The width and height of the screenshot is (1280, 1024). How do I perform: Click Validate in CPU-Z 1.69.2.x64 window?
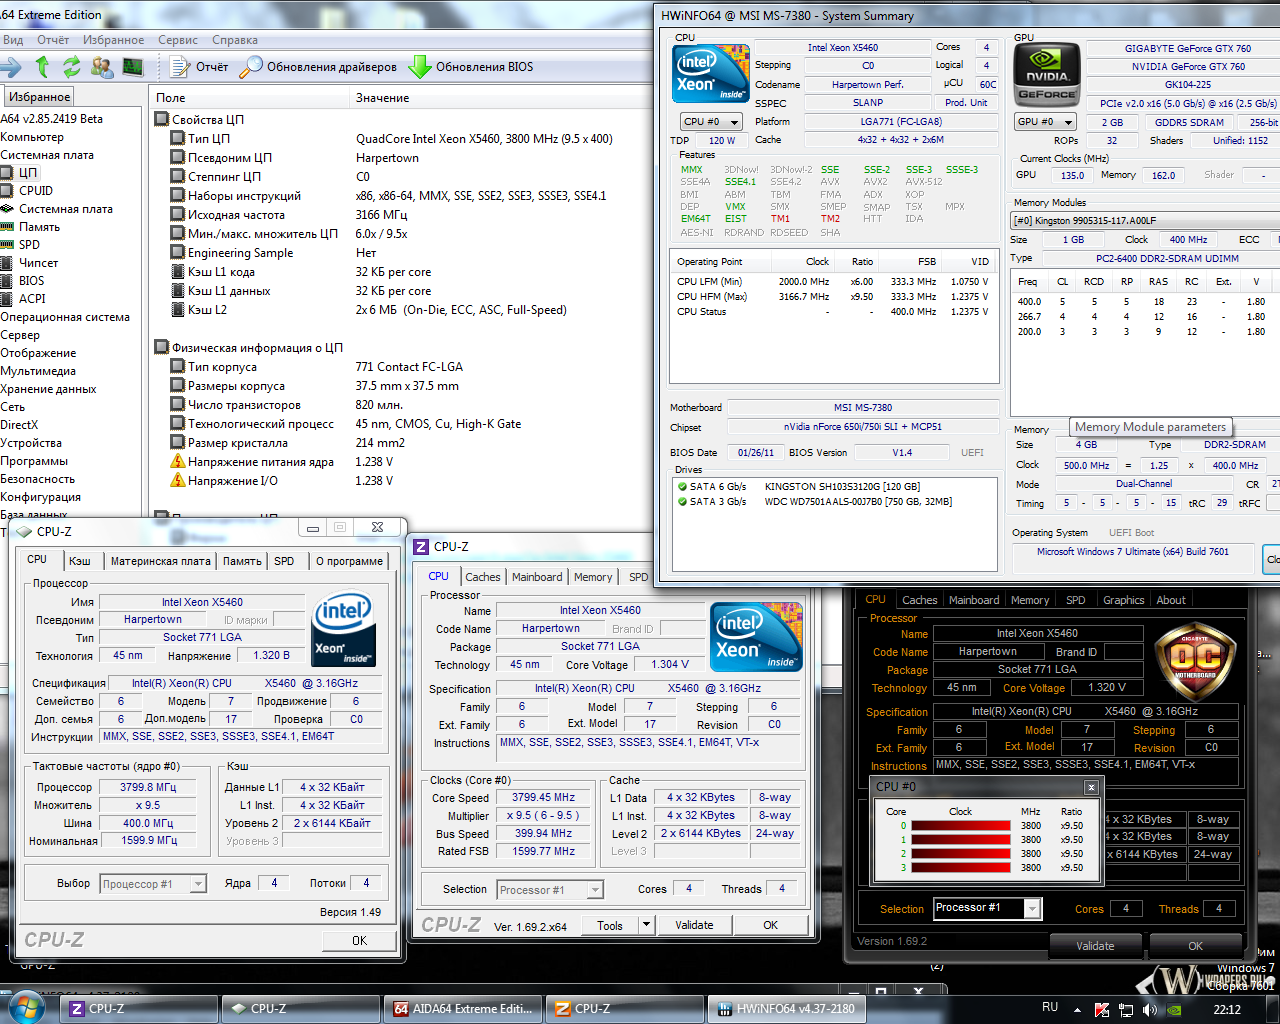pyautogui.click(x=694, y=925)
